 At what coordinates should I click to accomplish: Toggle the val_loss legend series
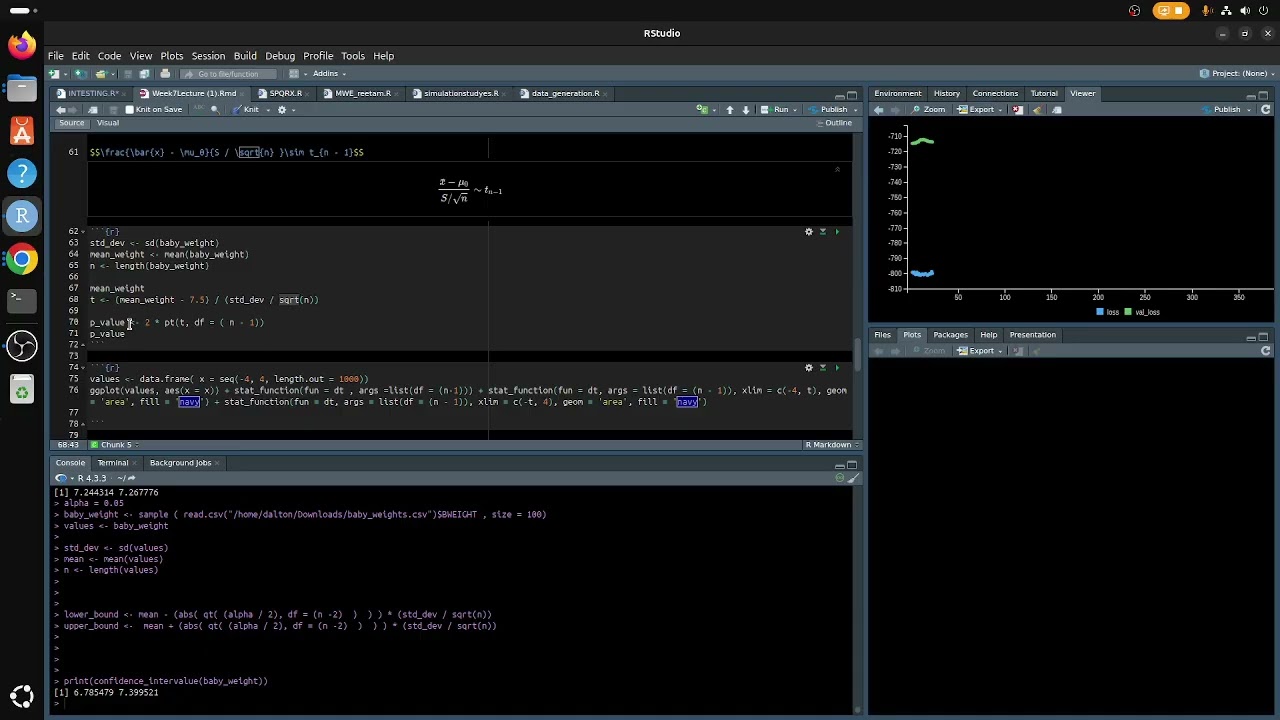pos(1142,312)
